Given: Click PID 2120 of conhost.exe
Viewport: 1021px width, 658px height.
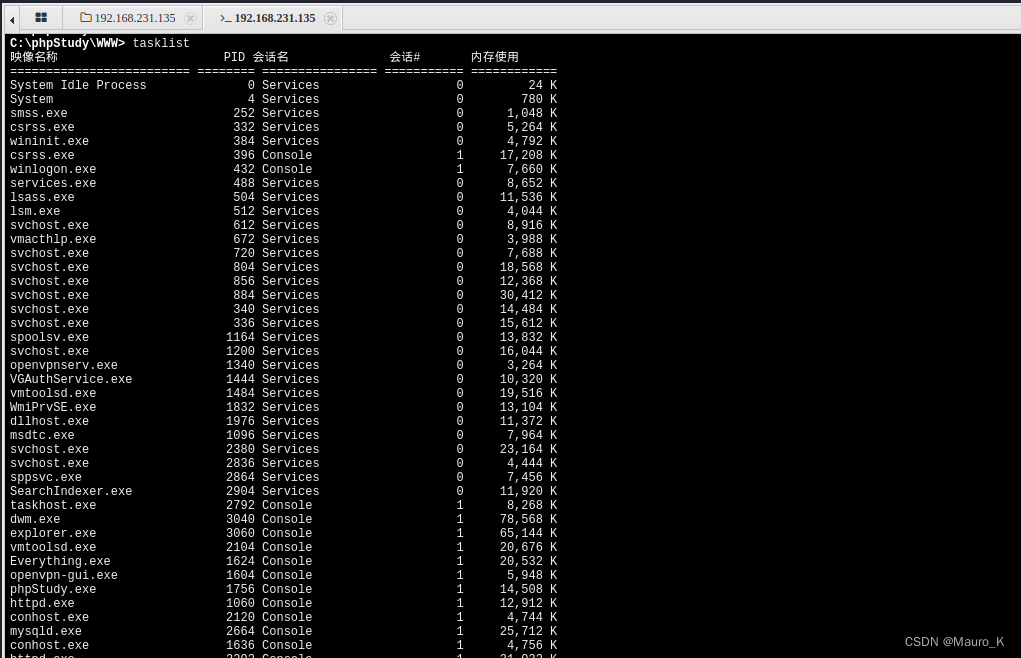Looking at the screenshot, I should [x=240, y=617].
